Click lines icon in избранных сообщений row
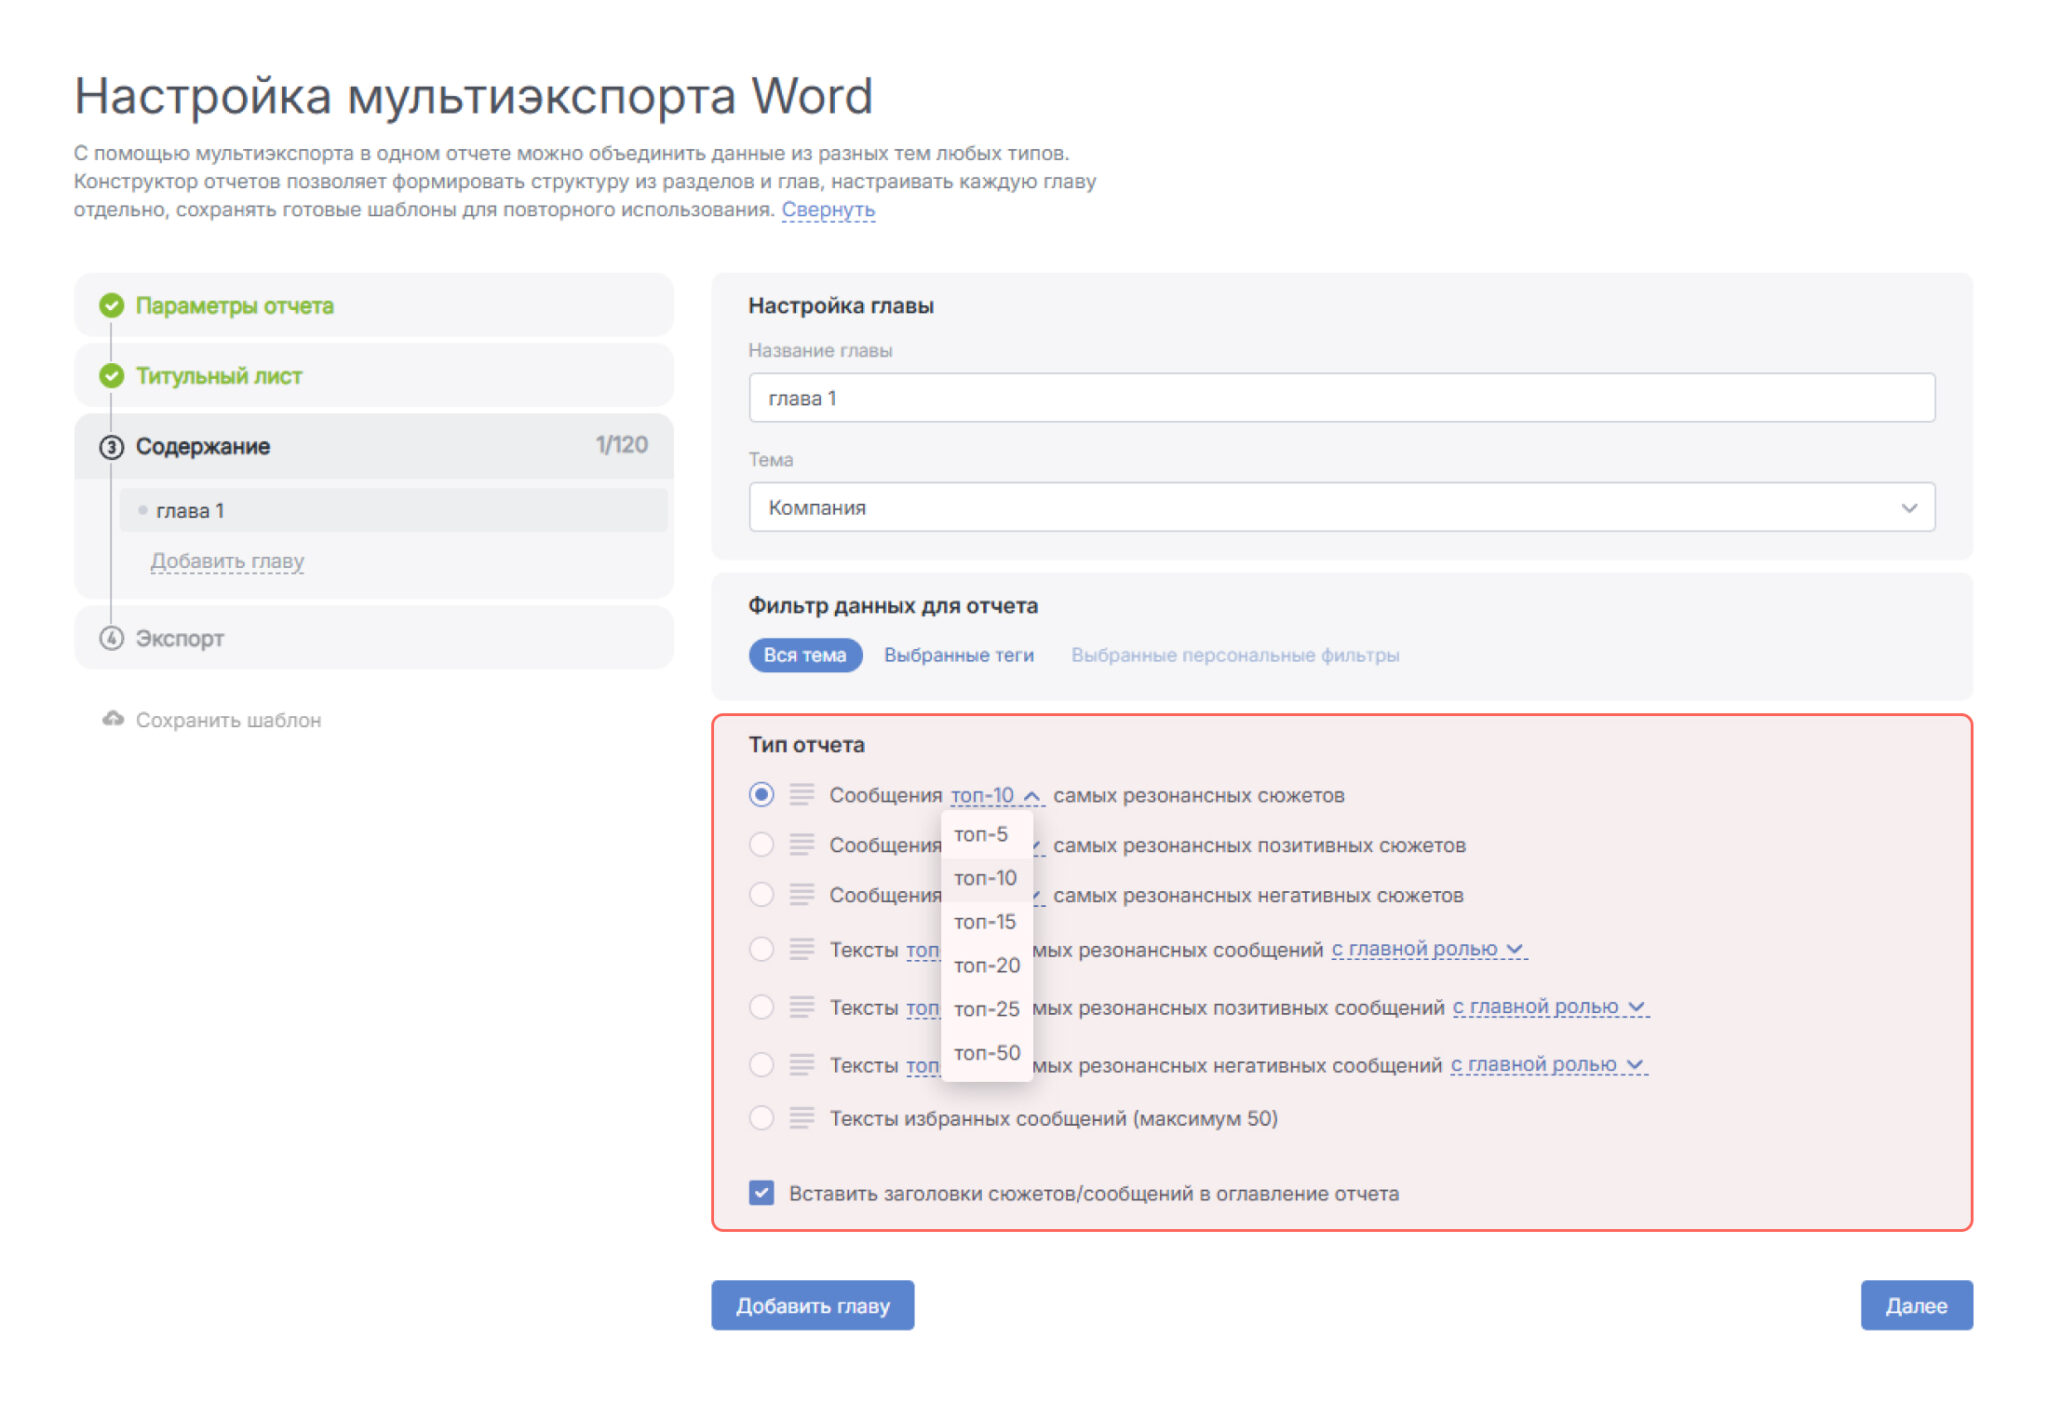2048x1406 pixels. coord(801,1118)
